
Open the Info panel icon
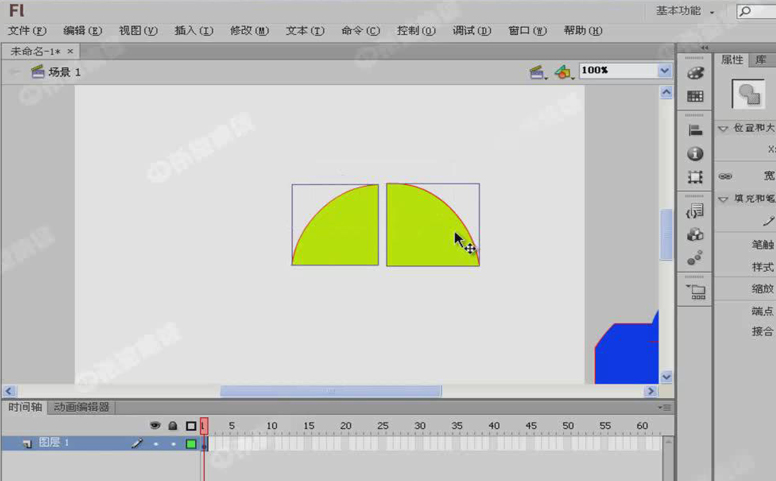tap(695, 154)
